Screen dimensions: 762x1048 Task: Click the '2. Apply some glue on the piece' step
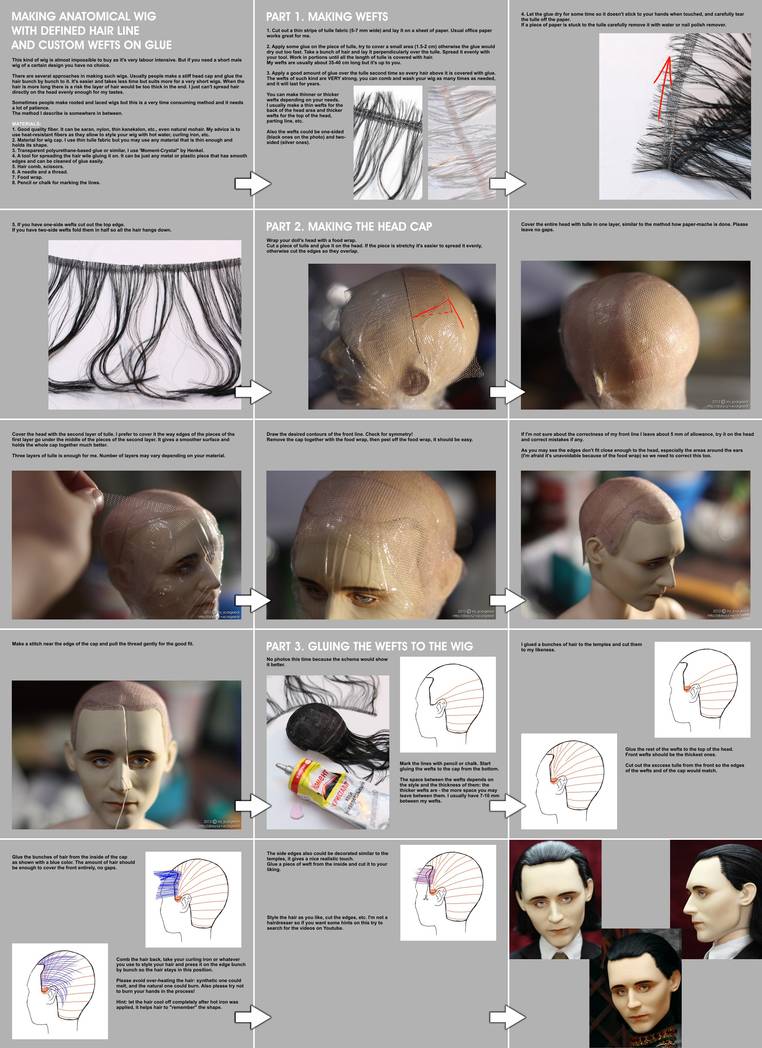(381, 55)
